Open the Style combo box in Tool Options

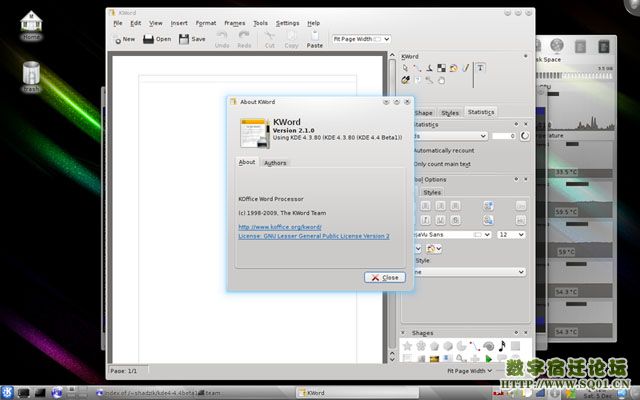tap(469, 272)
